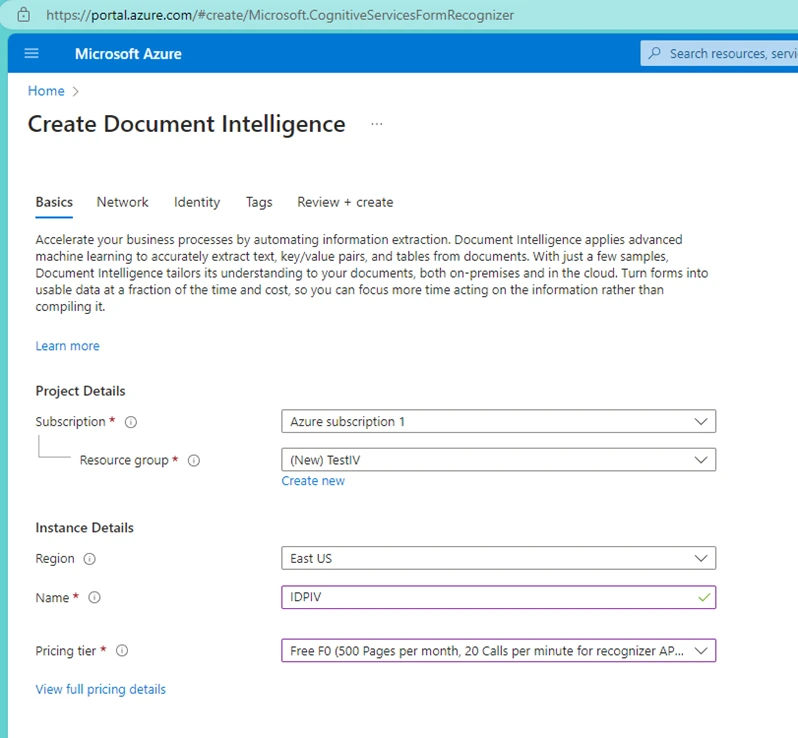Switch to the Review + create tab
This screenshot has width=798, height=738.
[x=345, y=202]
